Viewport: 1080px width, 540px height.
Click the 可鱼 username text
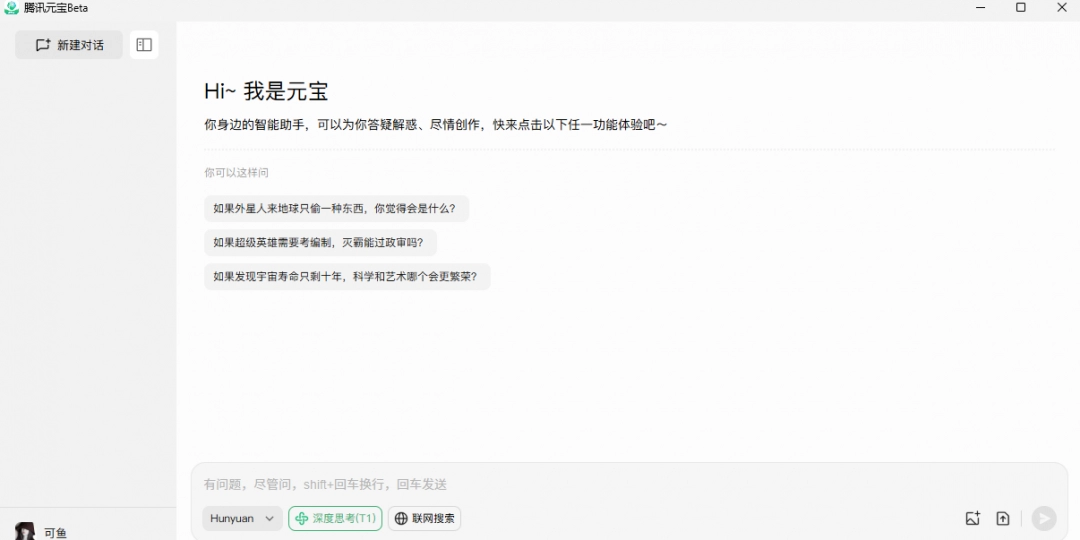tap(55, 533)
